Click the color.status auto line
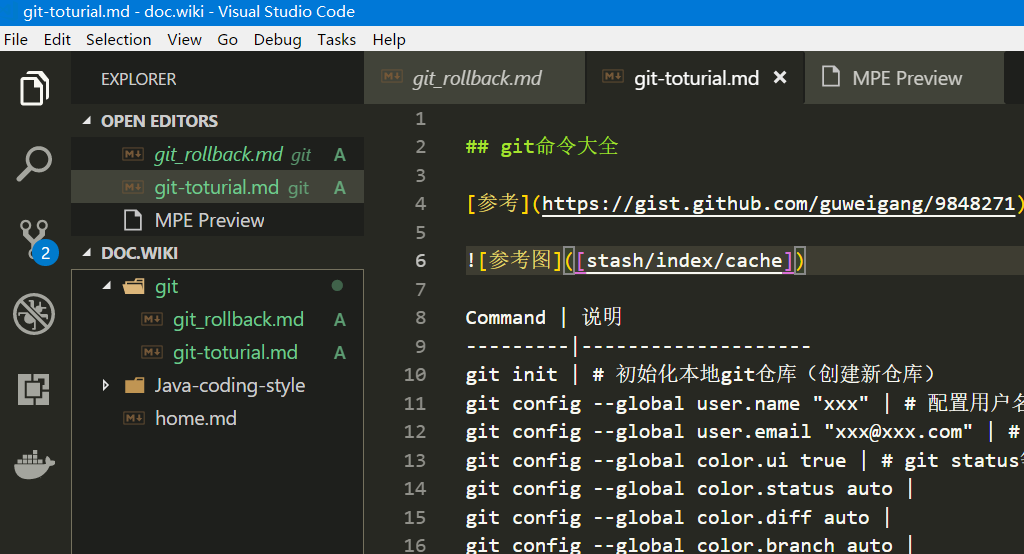 690,489
